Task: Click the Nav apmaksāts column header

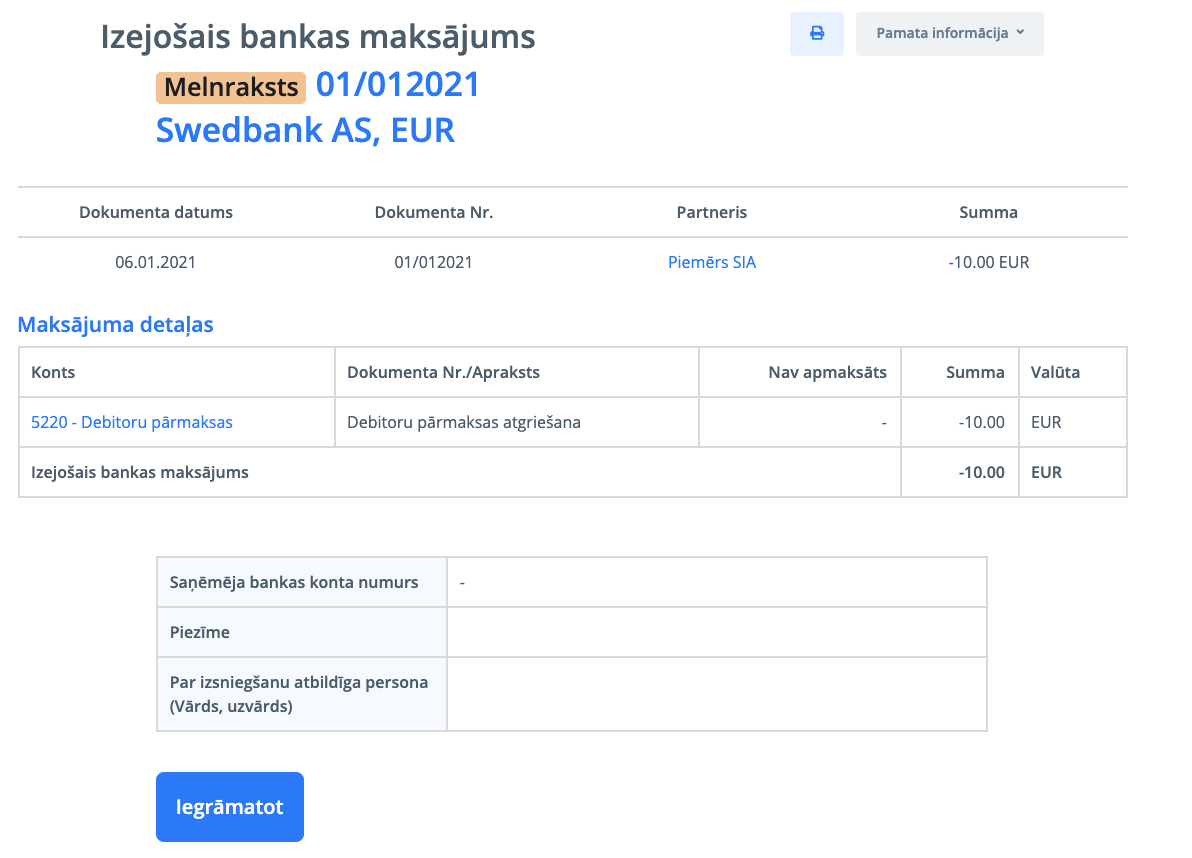Action: tap(827, 372)
